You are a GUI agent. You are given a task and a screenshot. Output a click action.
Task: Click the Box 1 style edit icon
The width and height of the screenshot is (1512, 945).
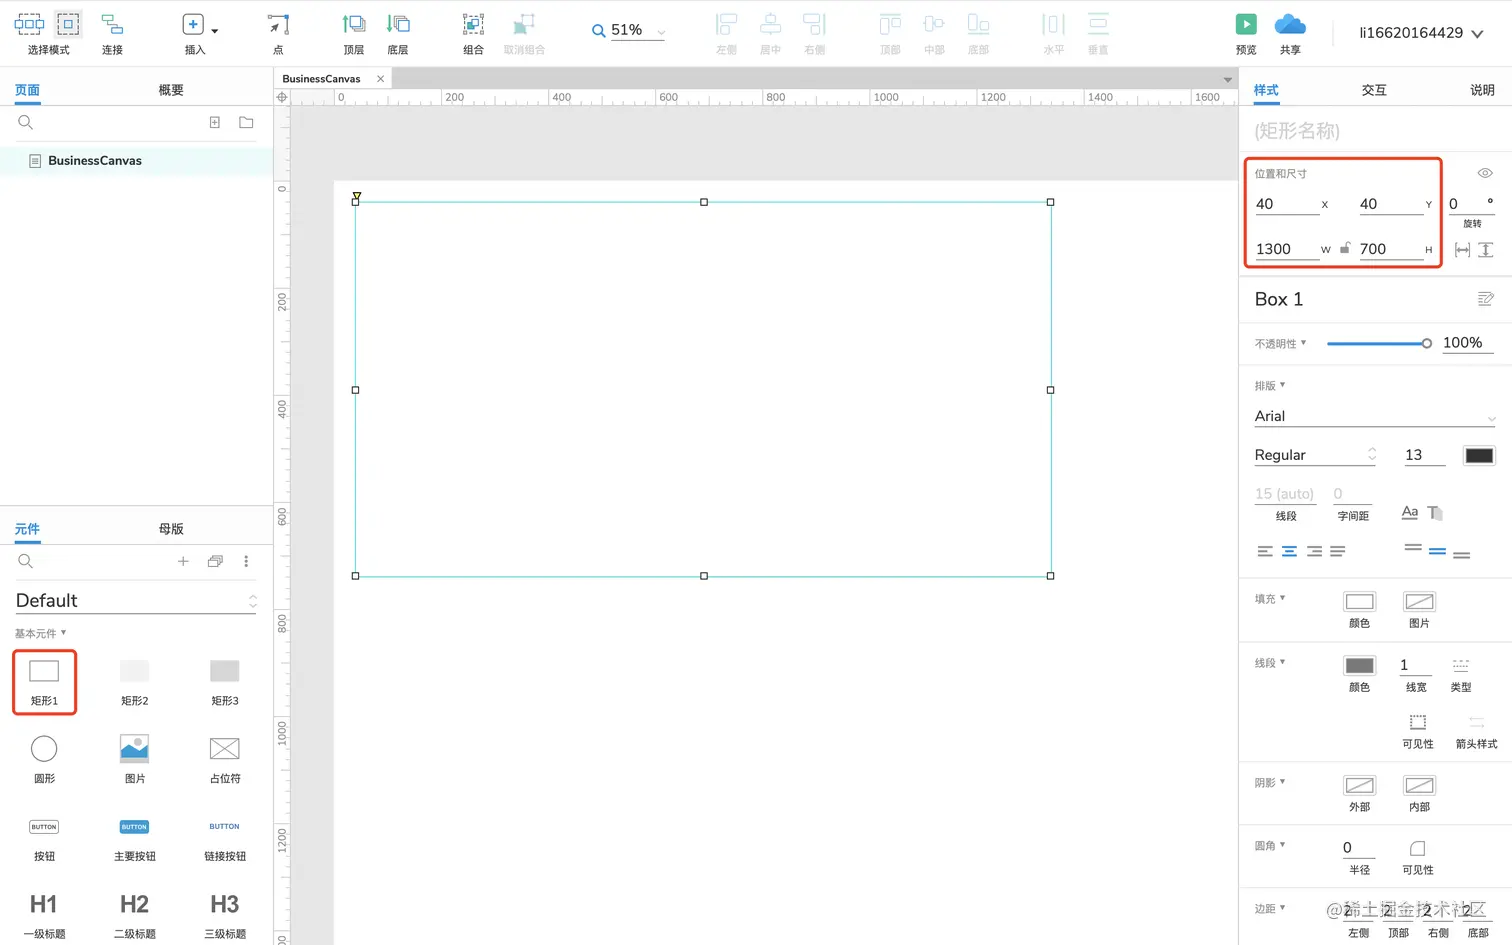1485,299
